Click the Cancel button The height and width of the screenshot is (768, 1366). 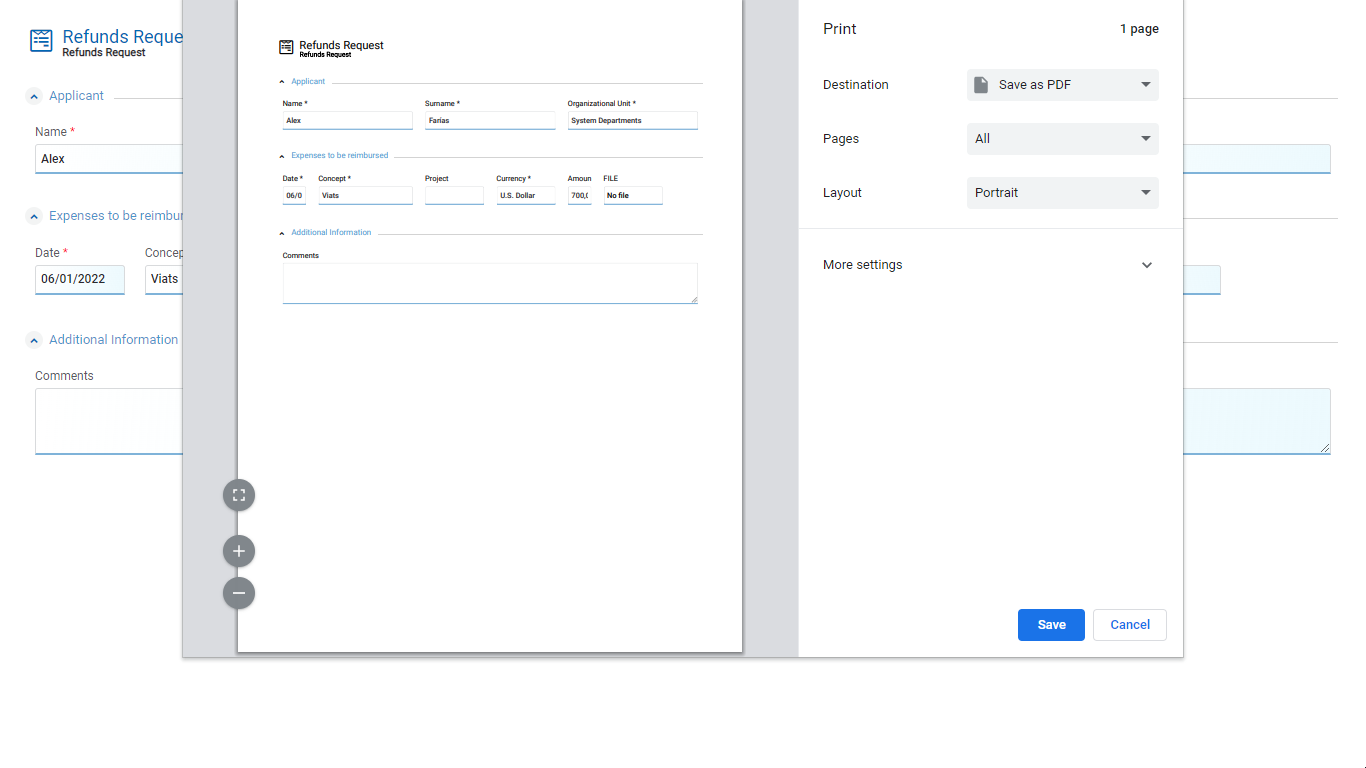[1129, 625]
